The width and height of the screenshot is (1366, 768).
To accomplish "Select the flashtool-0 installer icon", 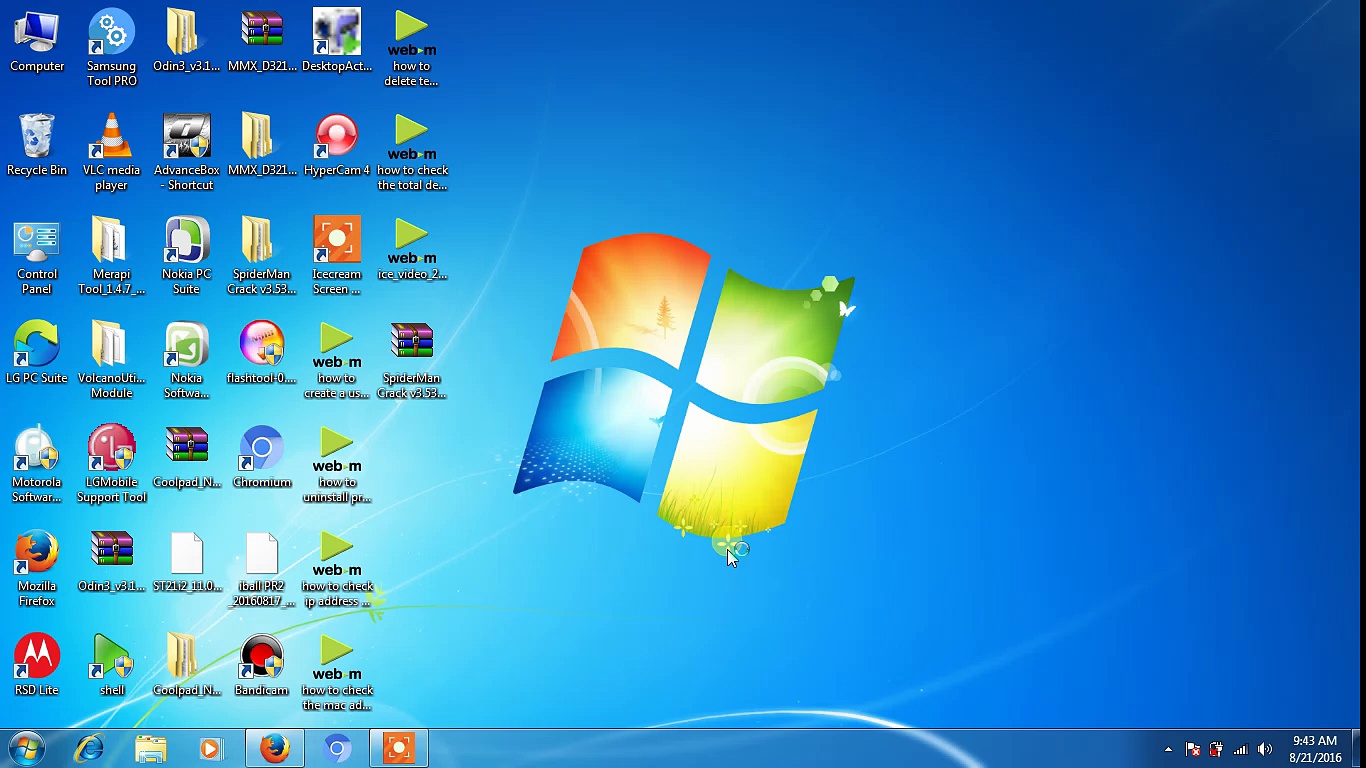I will pyautogui.click(x=262, y=354).
